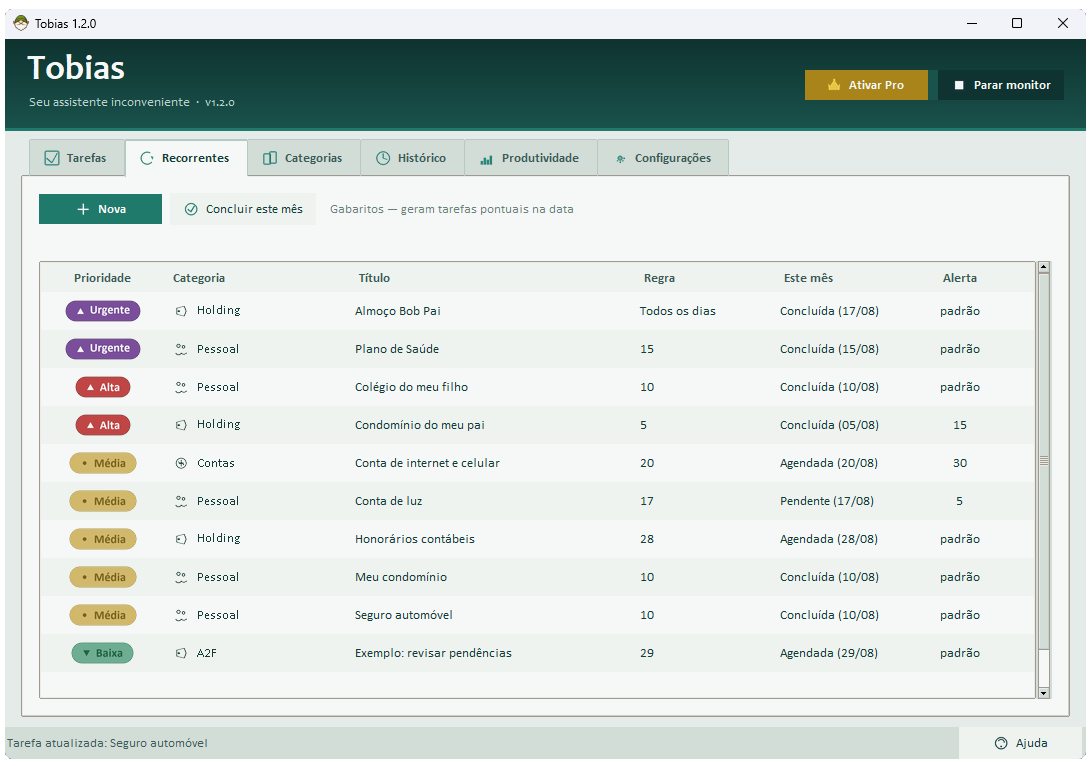
Task: Select the Condomínio do meu pai title
Action: pyautogui.click(x=420, y=425)
